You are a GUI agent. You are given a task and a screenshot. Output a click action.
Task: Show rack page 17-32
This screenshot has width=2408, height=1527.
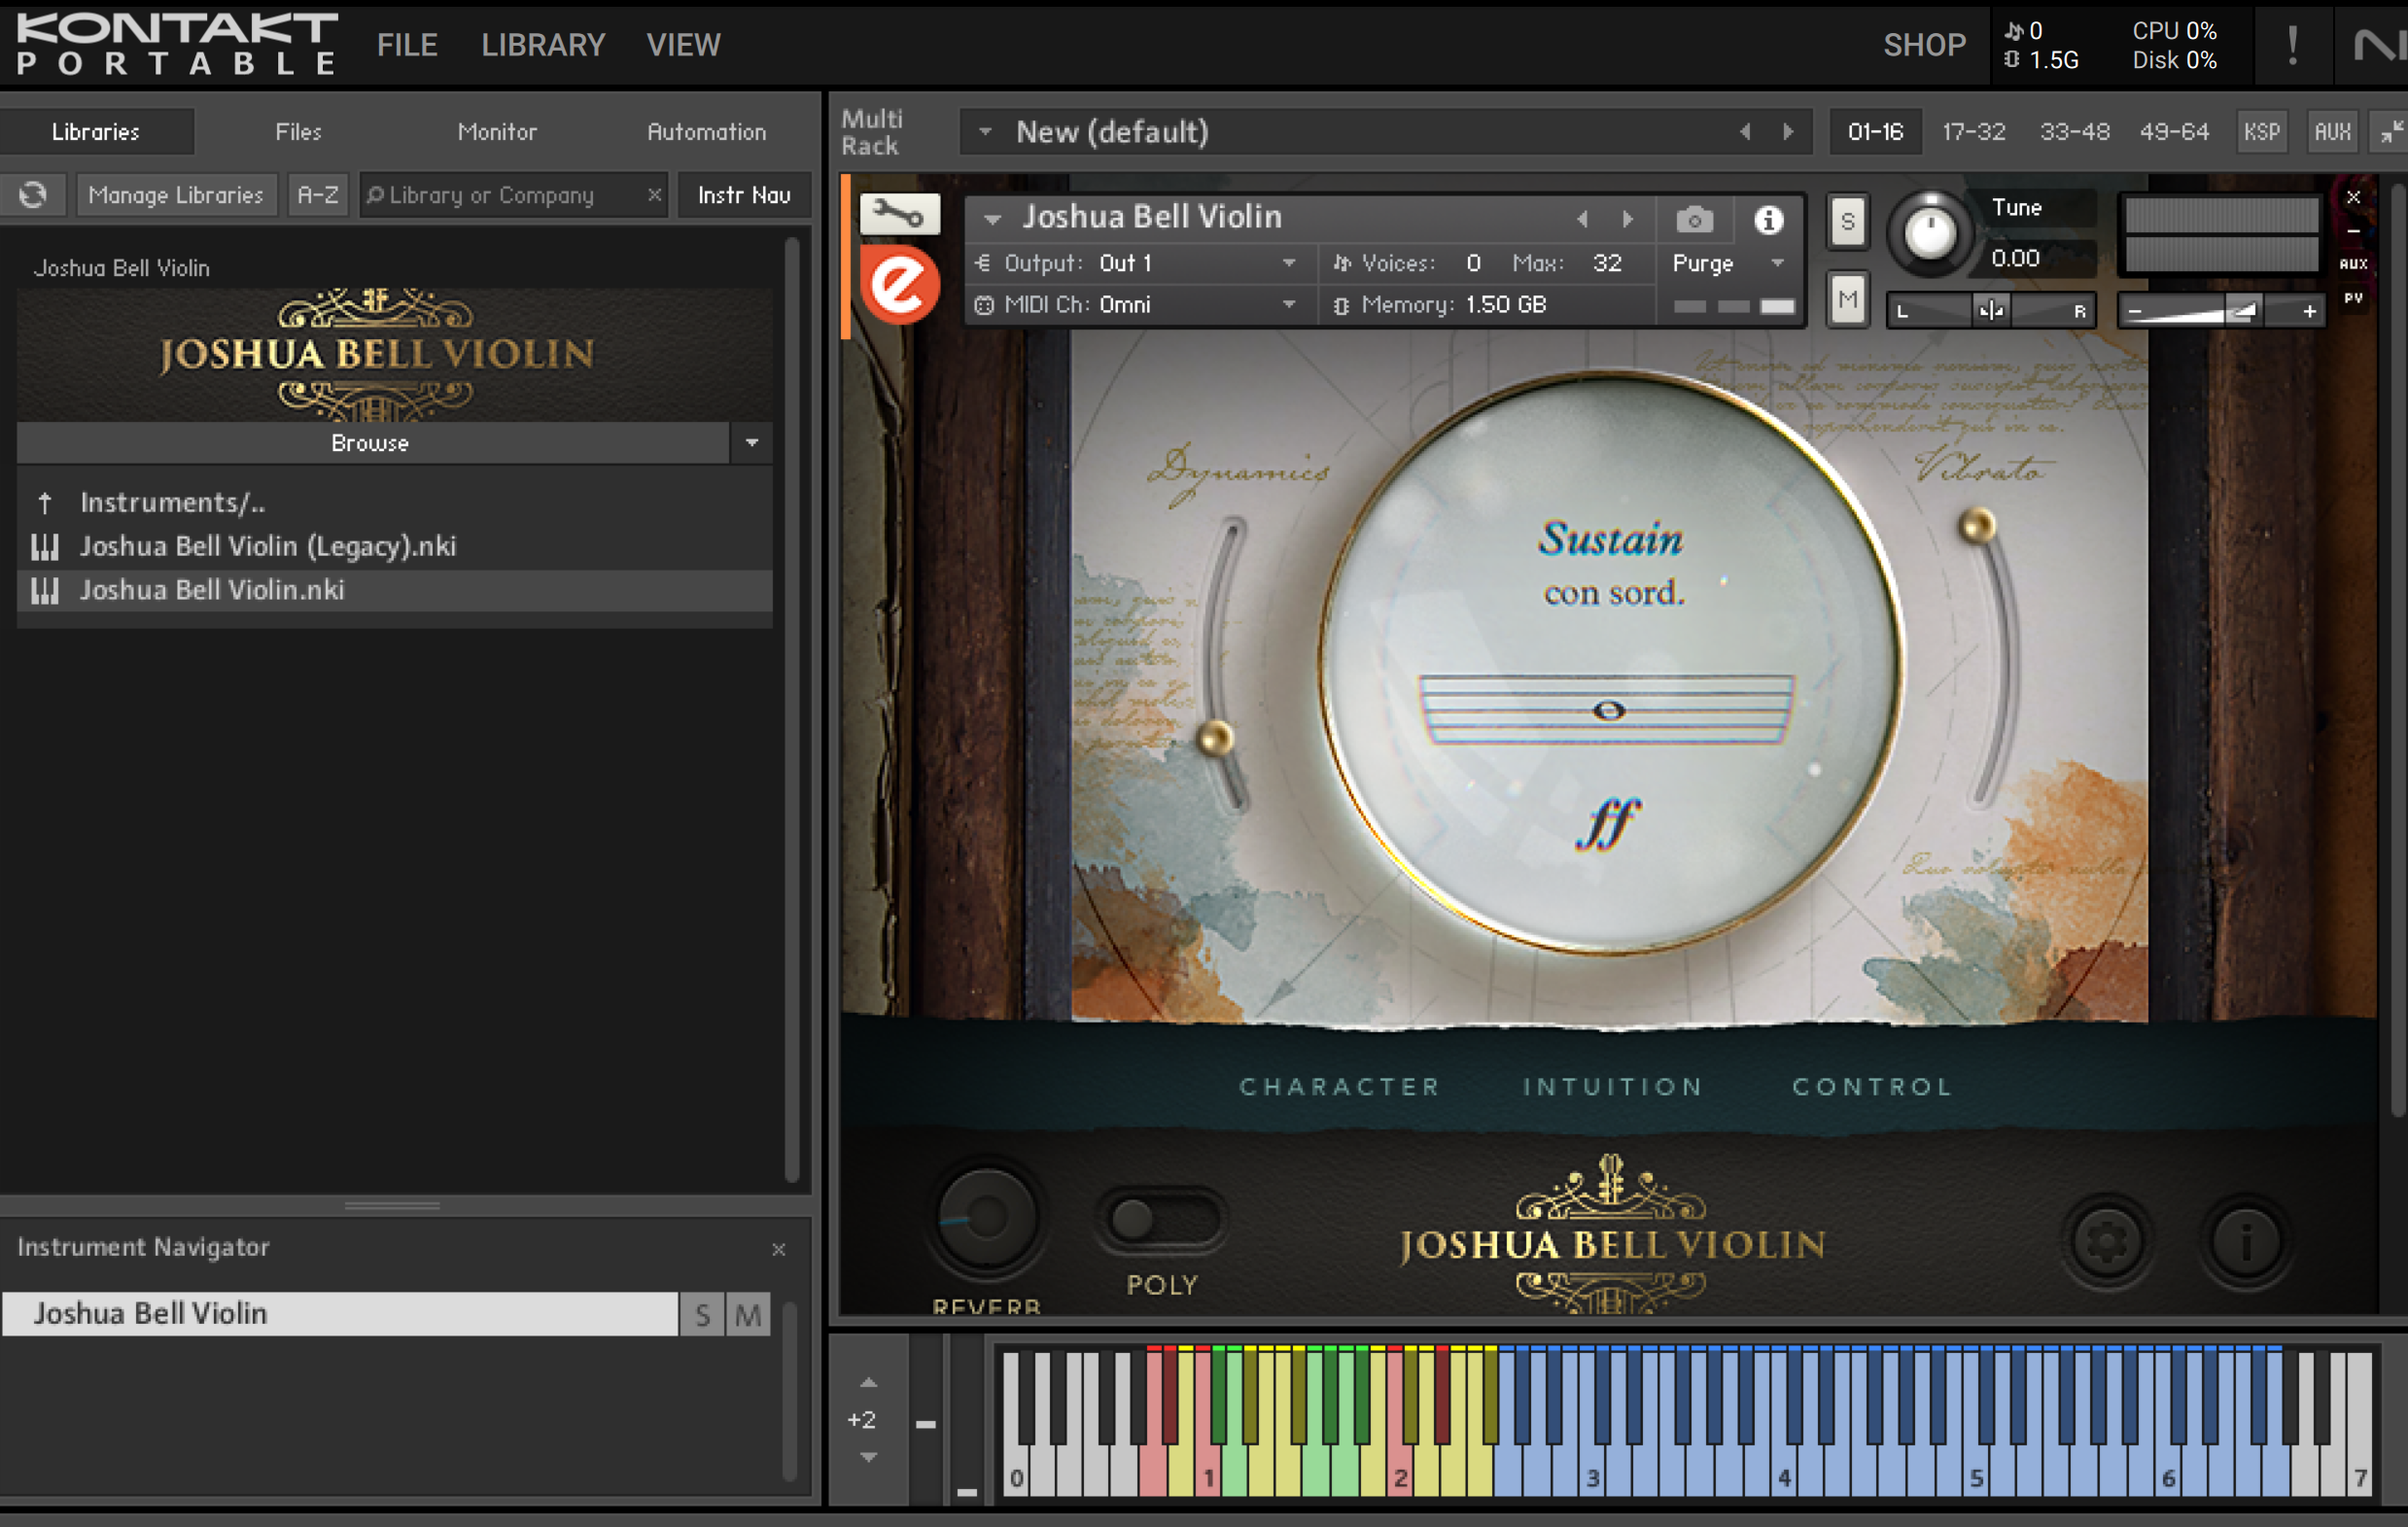click(1973, 132)
